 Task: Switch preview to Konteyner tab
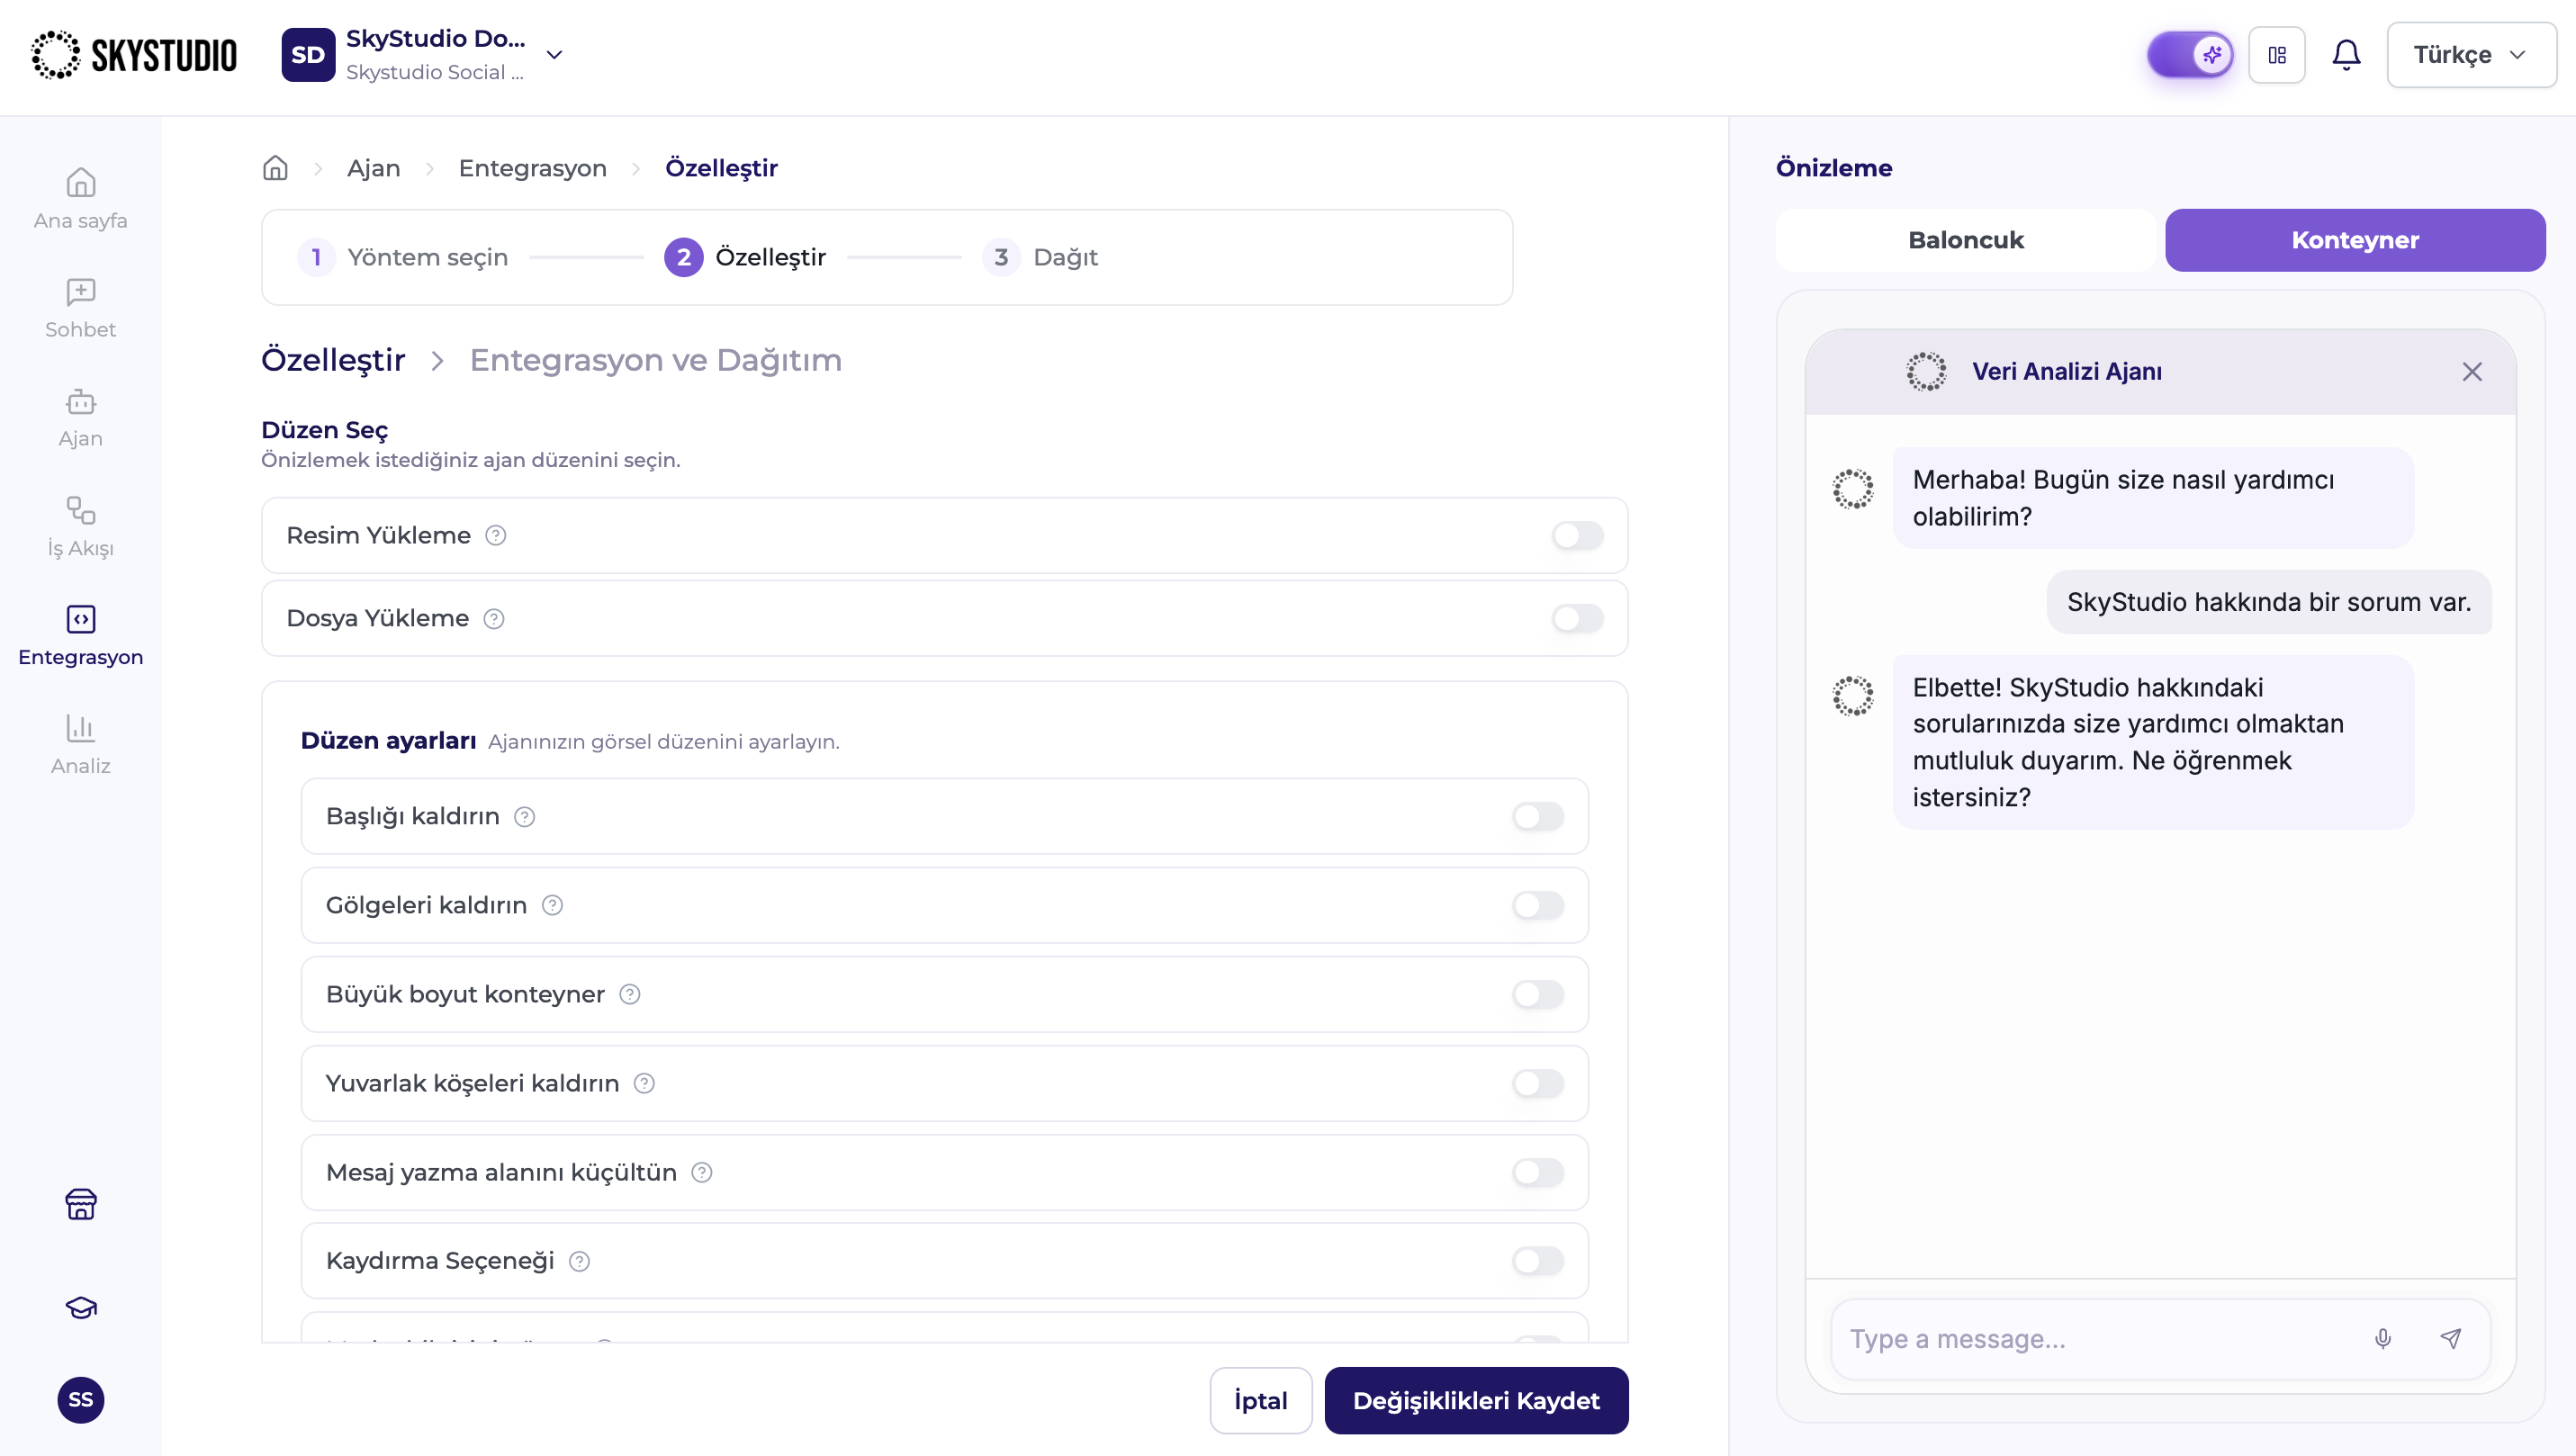(x=2355, y=240)
